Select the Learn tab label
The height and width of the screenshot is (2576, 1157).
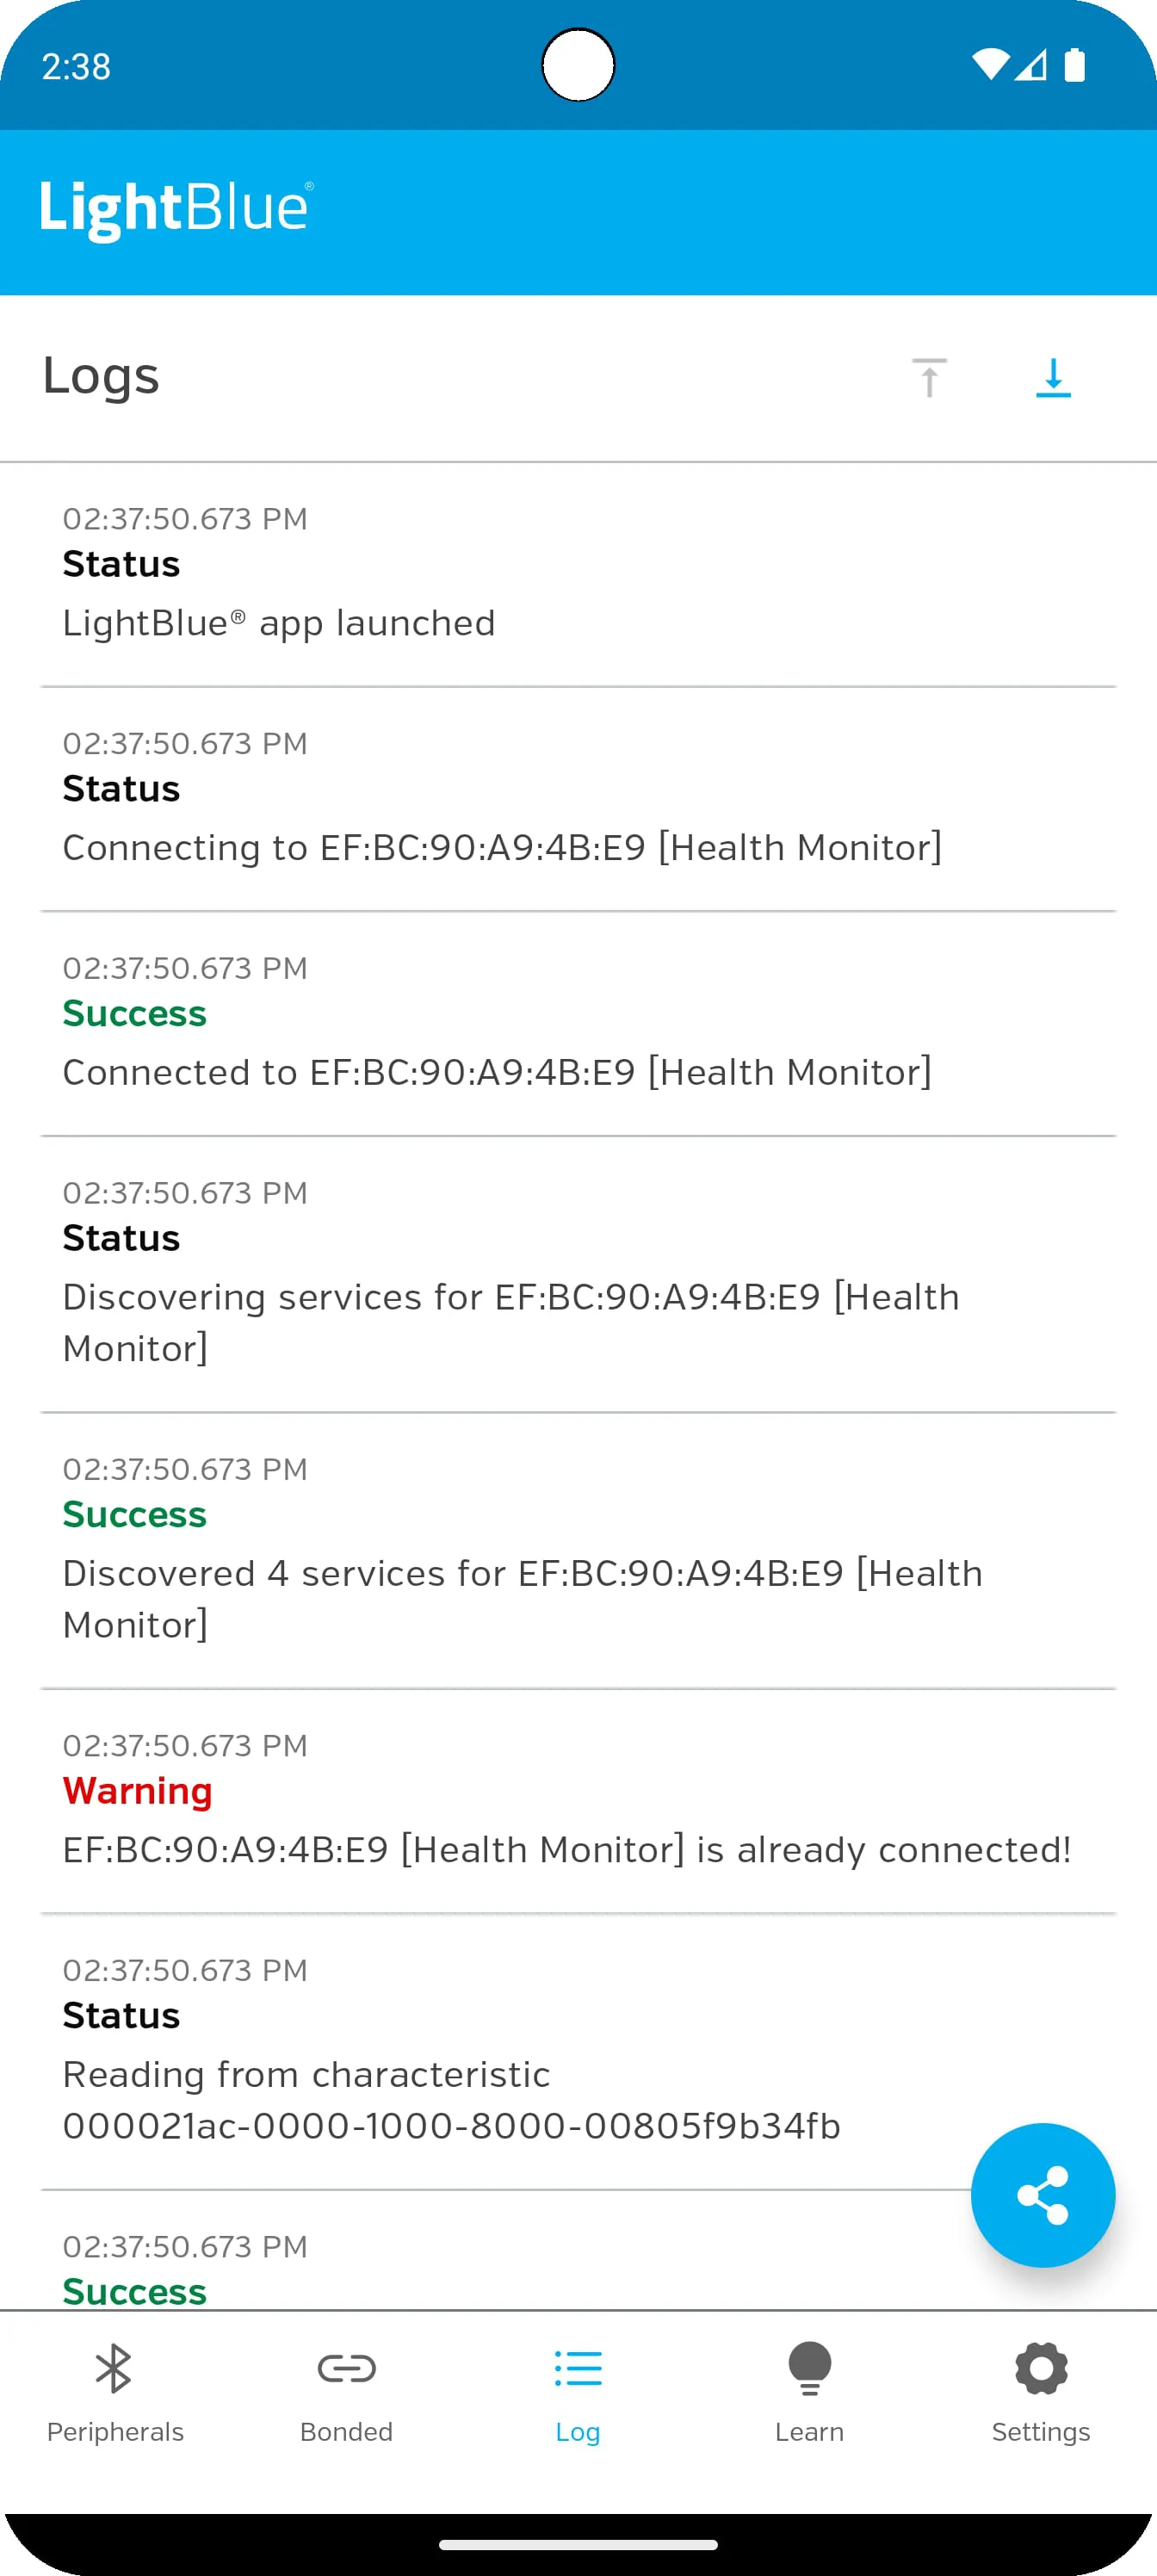click(809, 2432)
